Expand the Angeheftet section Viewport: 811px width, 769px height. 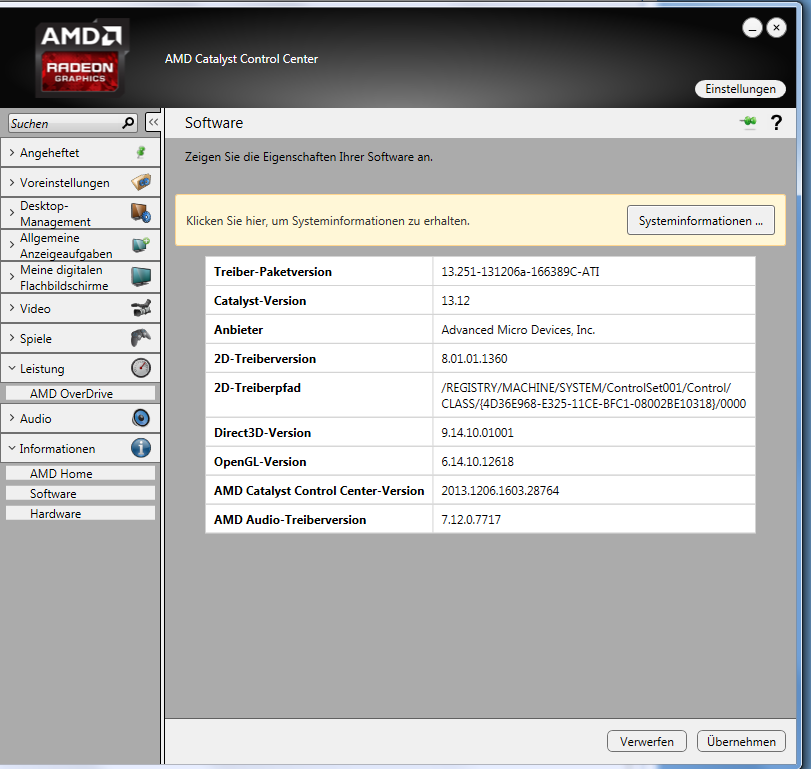pos(12,153)
